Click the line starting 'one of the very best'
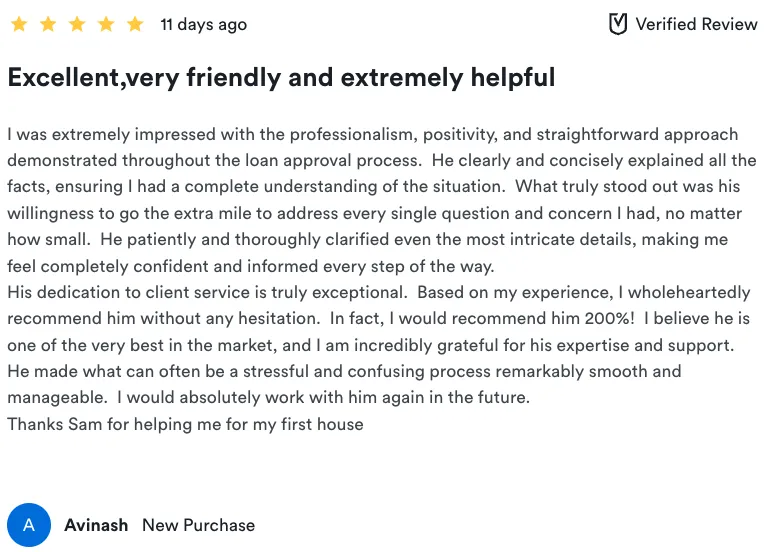 click(371, 345)
